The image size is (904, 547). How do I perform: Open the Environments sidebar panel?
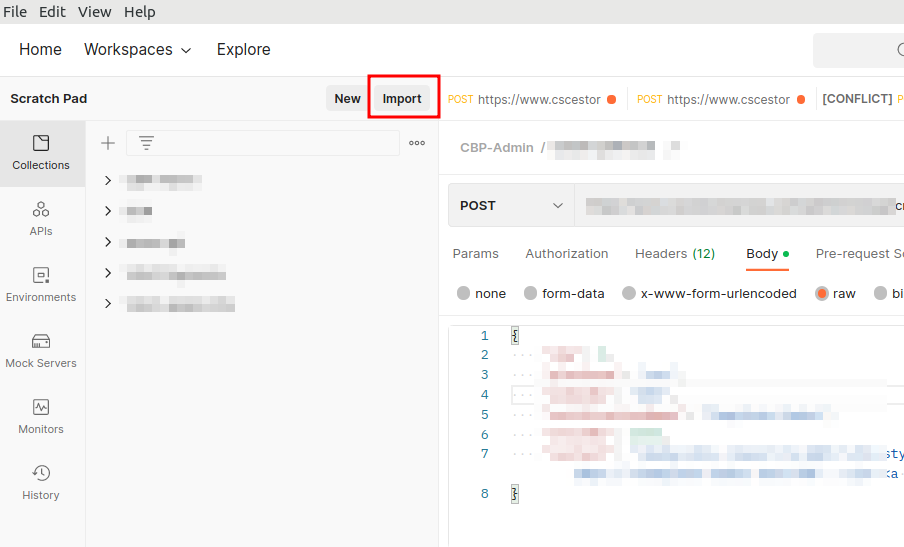[41, 285]
